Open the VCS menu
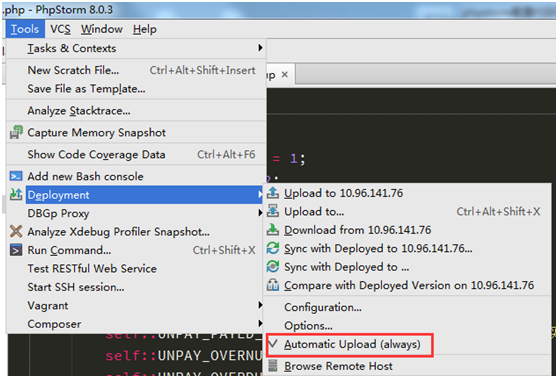This screenshot has height=378, width=558. [x=60, y=29]
